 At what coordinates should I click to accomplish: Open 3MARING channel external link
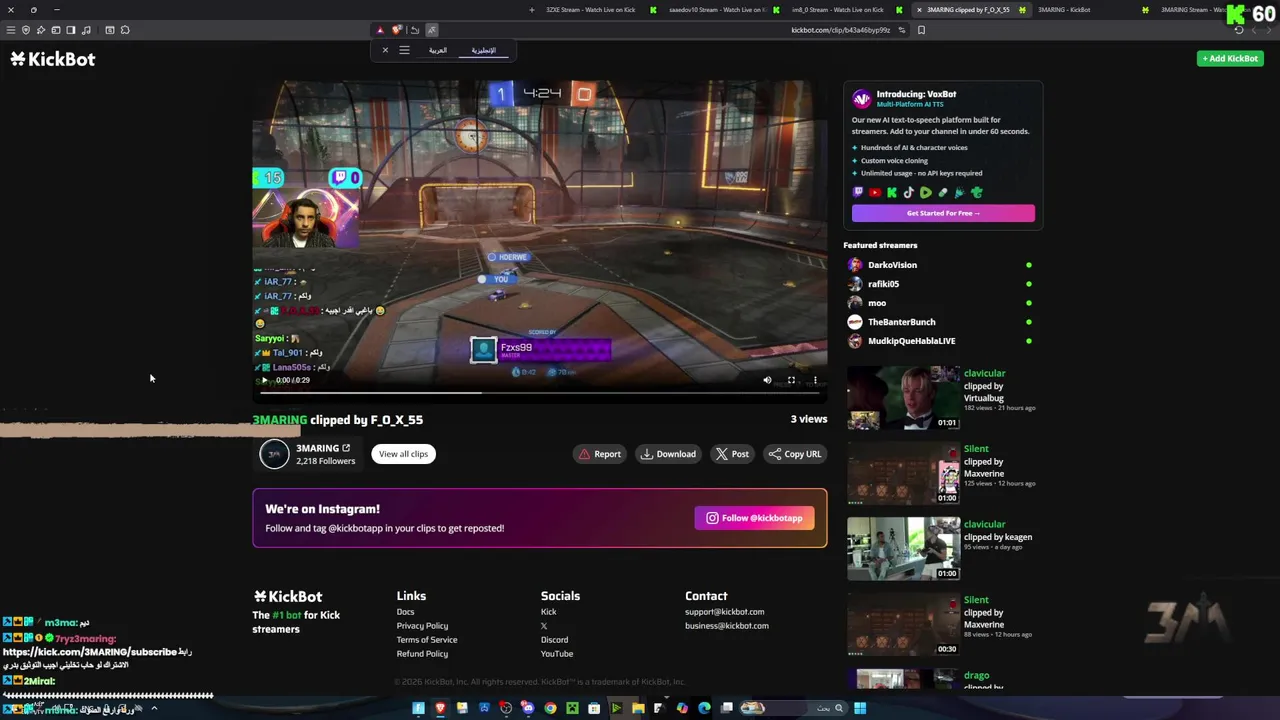point(346,448)
